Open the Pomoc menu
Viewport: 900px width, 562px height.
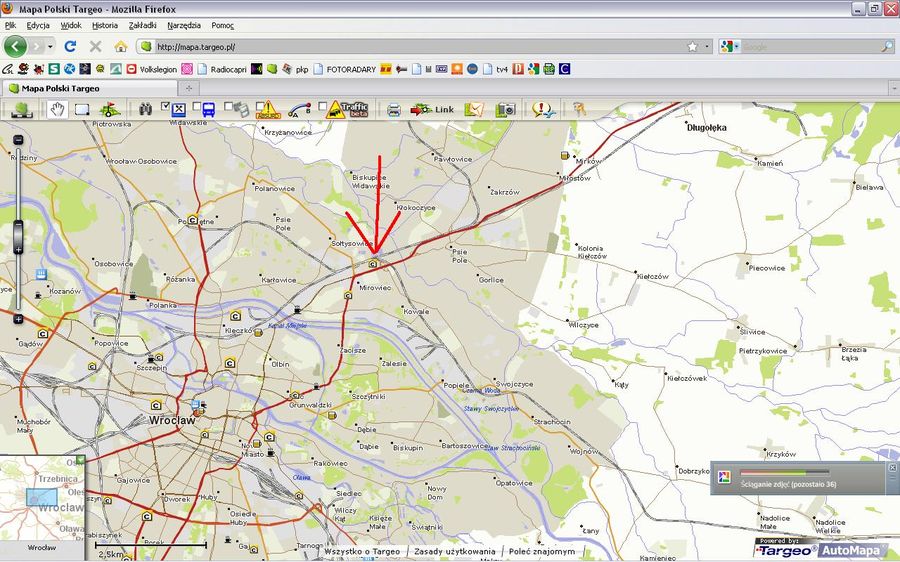223,25
